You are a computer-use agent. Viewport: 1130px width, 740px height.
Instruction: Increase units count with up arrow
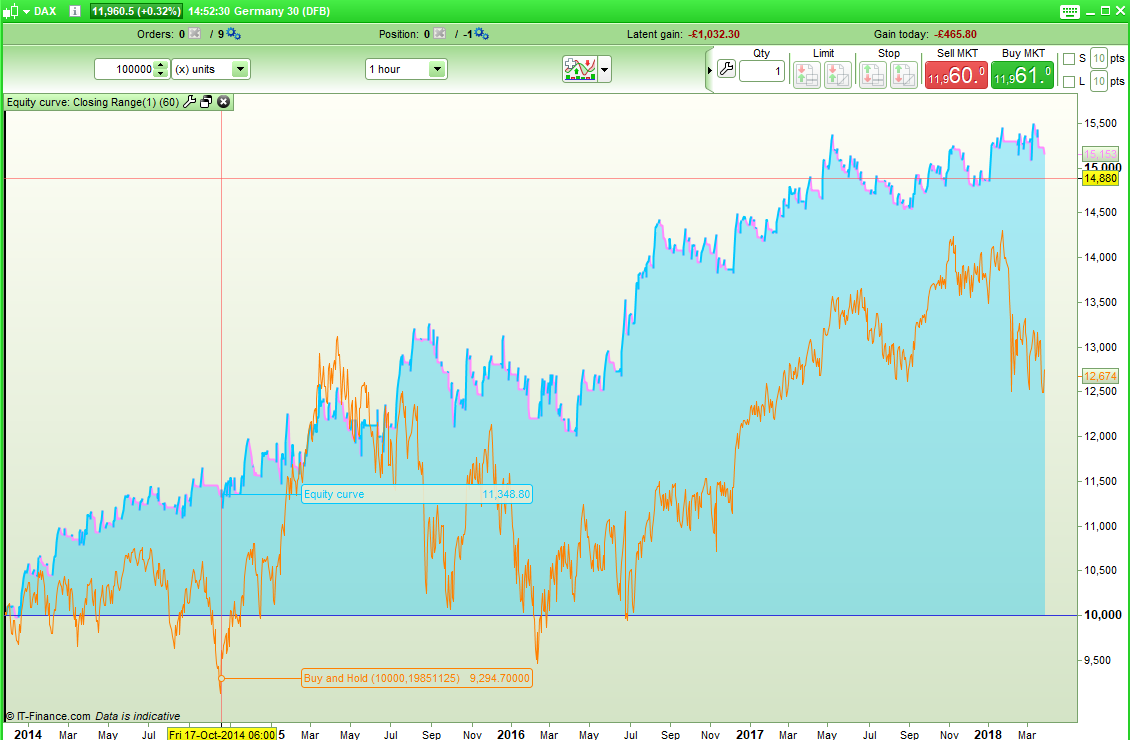tap(162, 65)
